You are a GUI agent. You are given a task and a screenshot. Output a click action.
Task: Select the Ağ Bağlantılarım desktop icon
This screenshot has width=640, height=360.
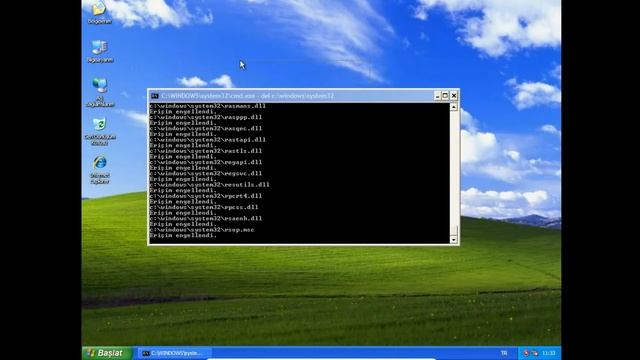[100, 92]
